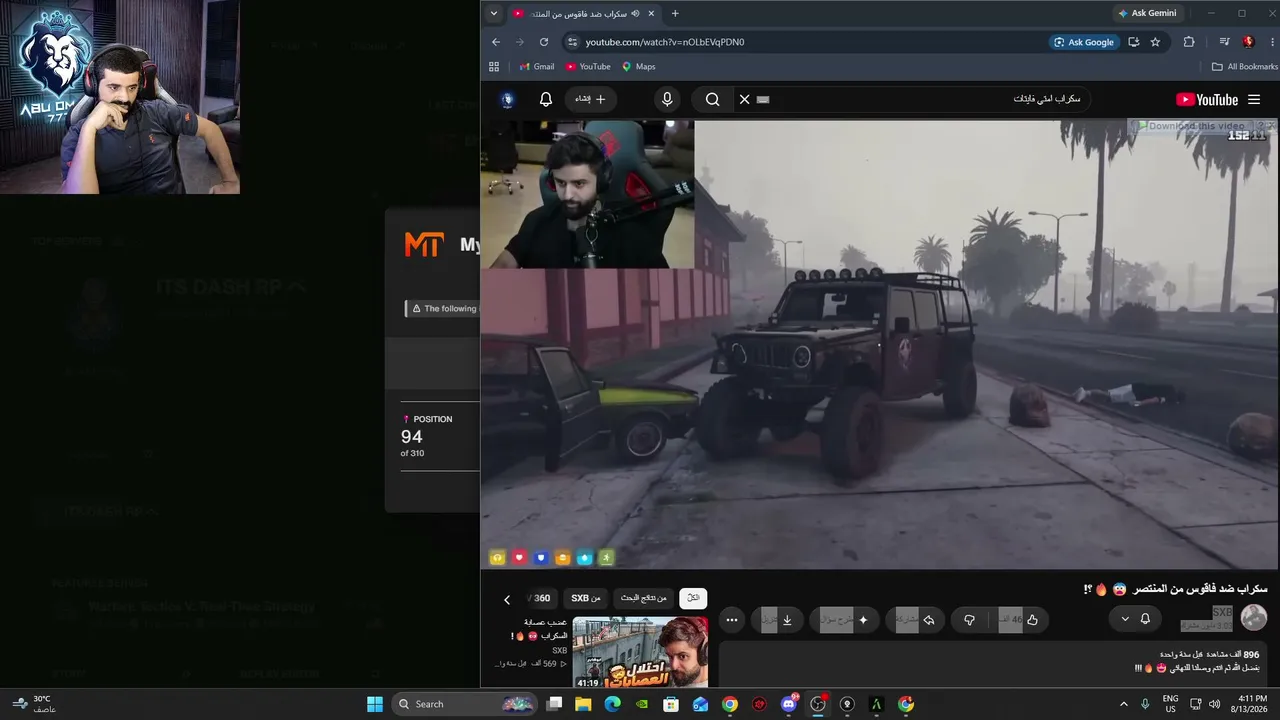Select the 'من نتائج البحث' filter chip
Viewport: 1280px width, 720px height.
[x=644, y=598]
